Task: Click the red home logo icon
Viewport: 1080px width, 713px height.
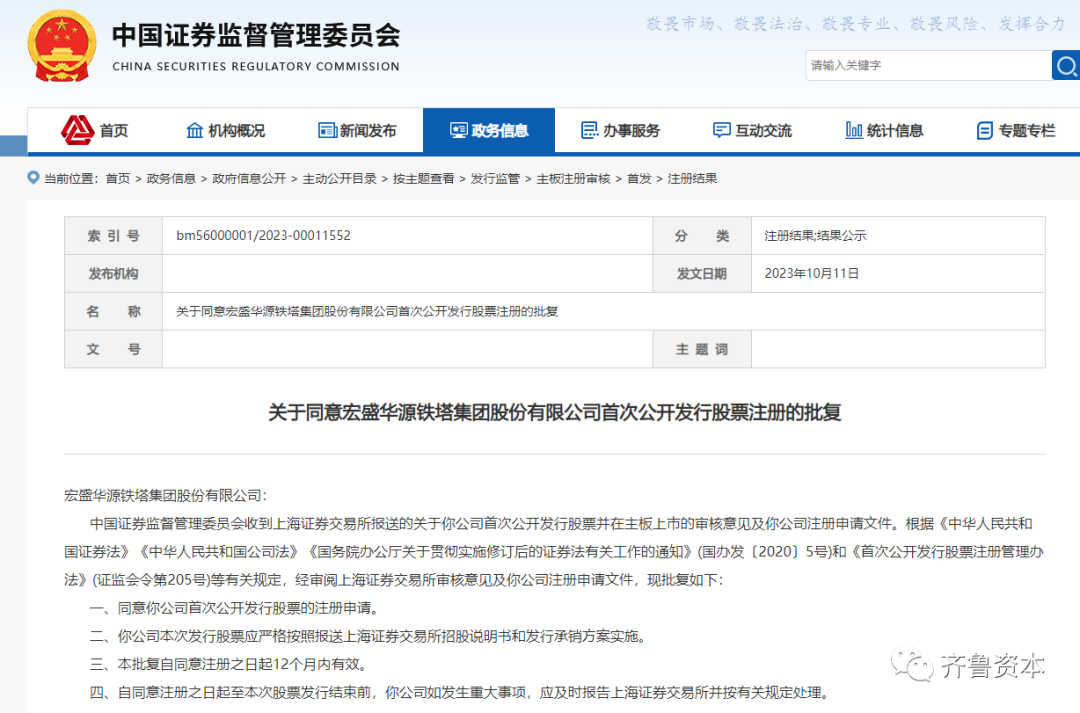Action: [77, 130]
